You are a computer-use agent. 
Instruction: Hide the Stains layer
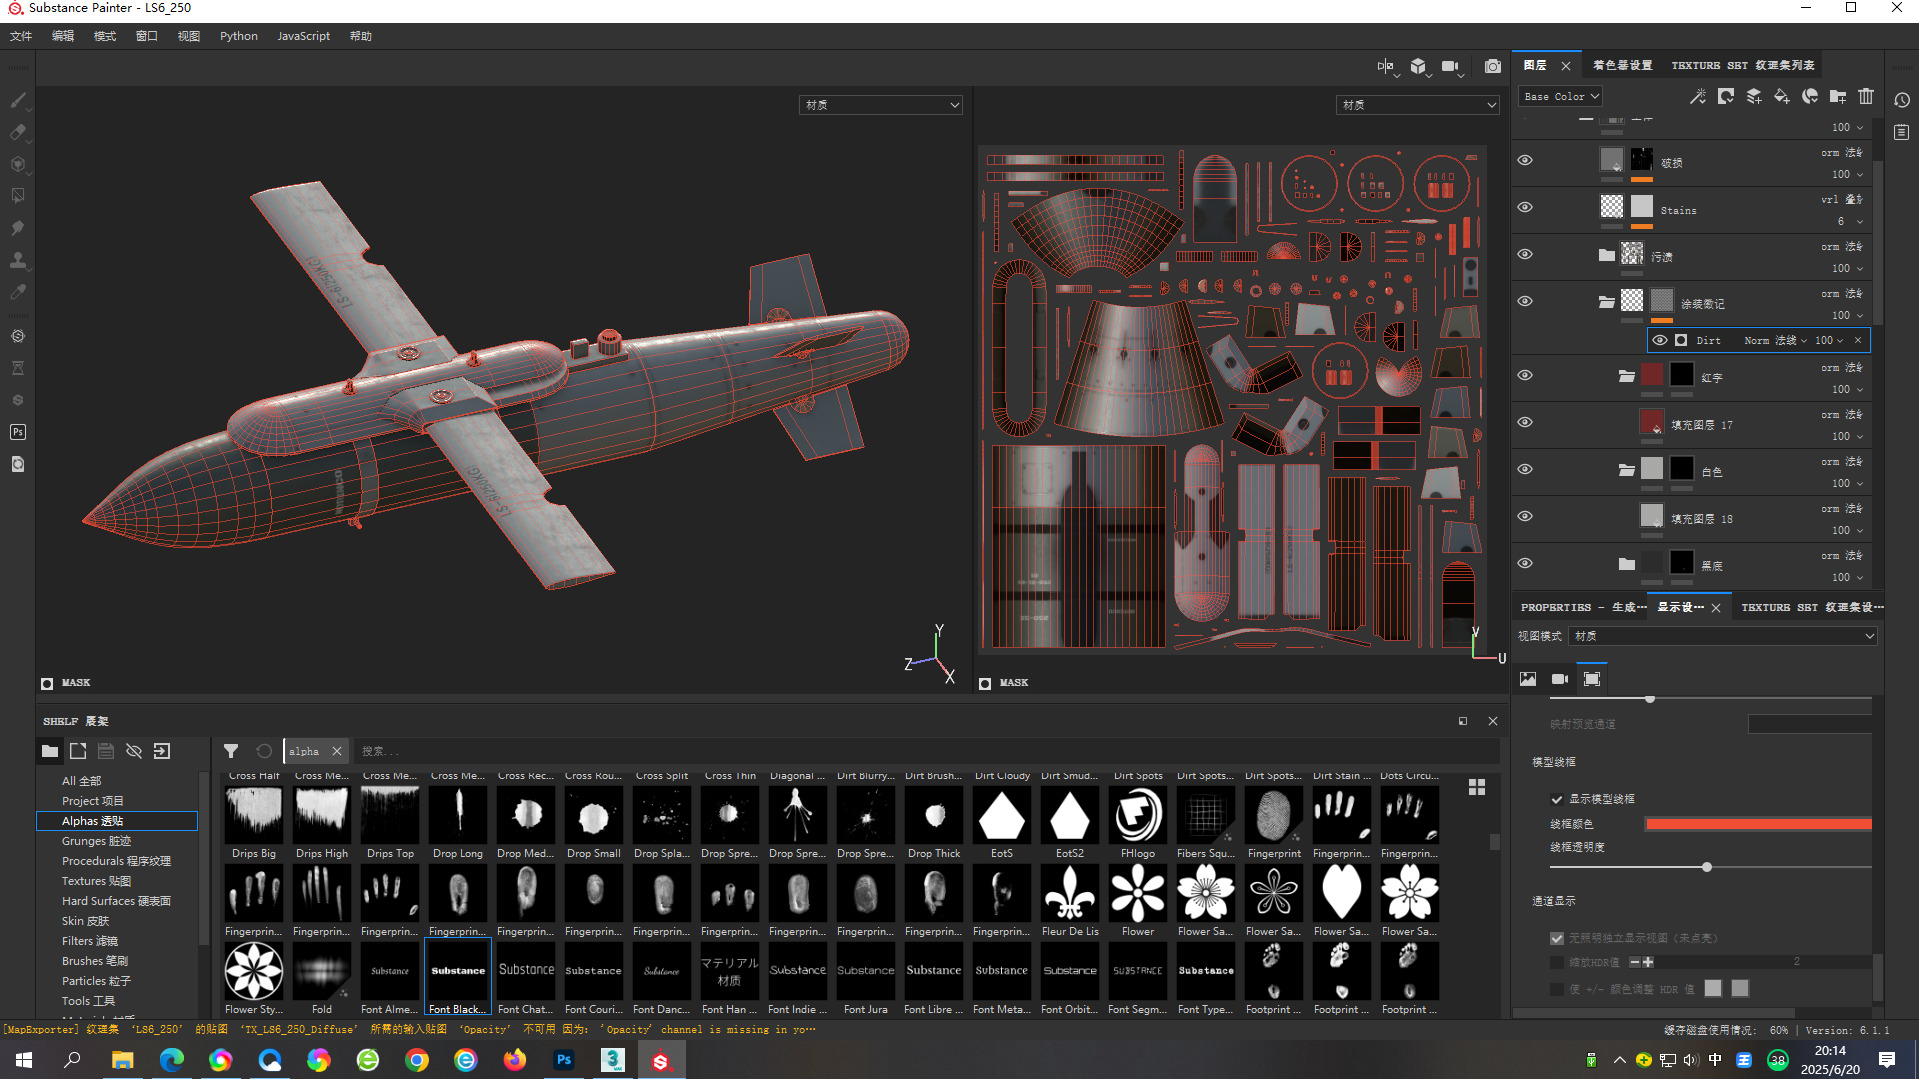[x=1525, y=207]
